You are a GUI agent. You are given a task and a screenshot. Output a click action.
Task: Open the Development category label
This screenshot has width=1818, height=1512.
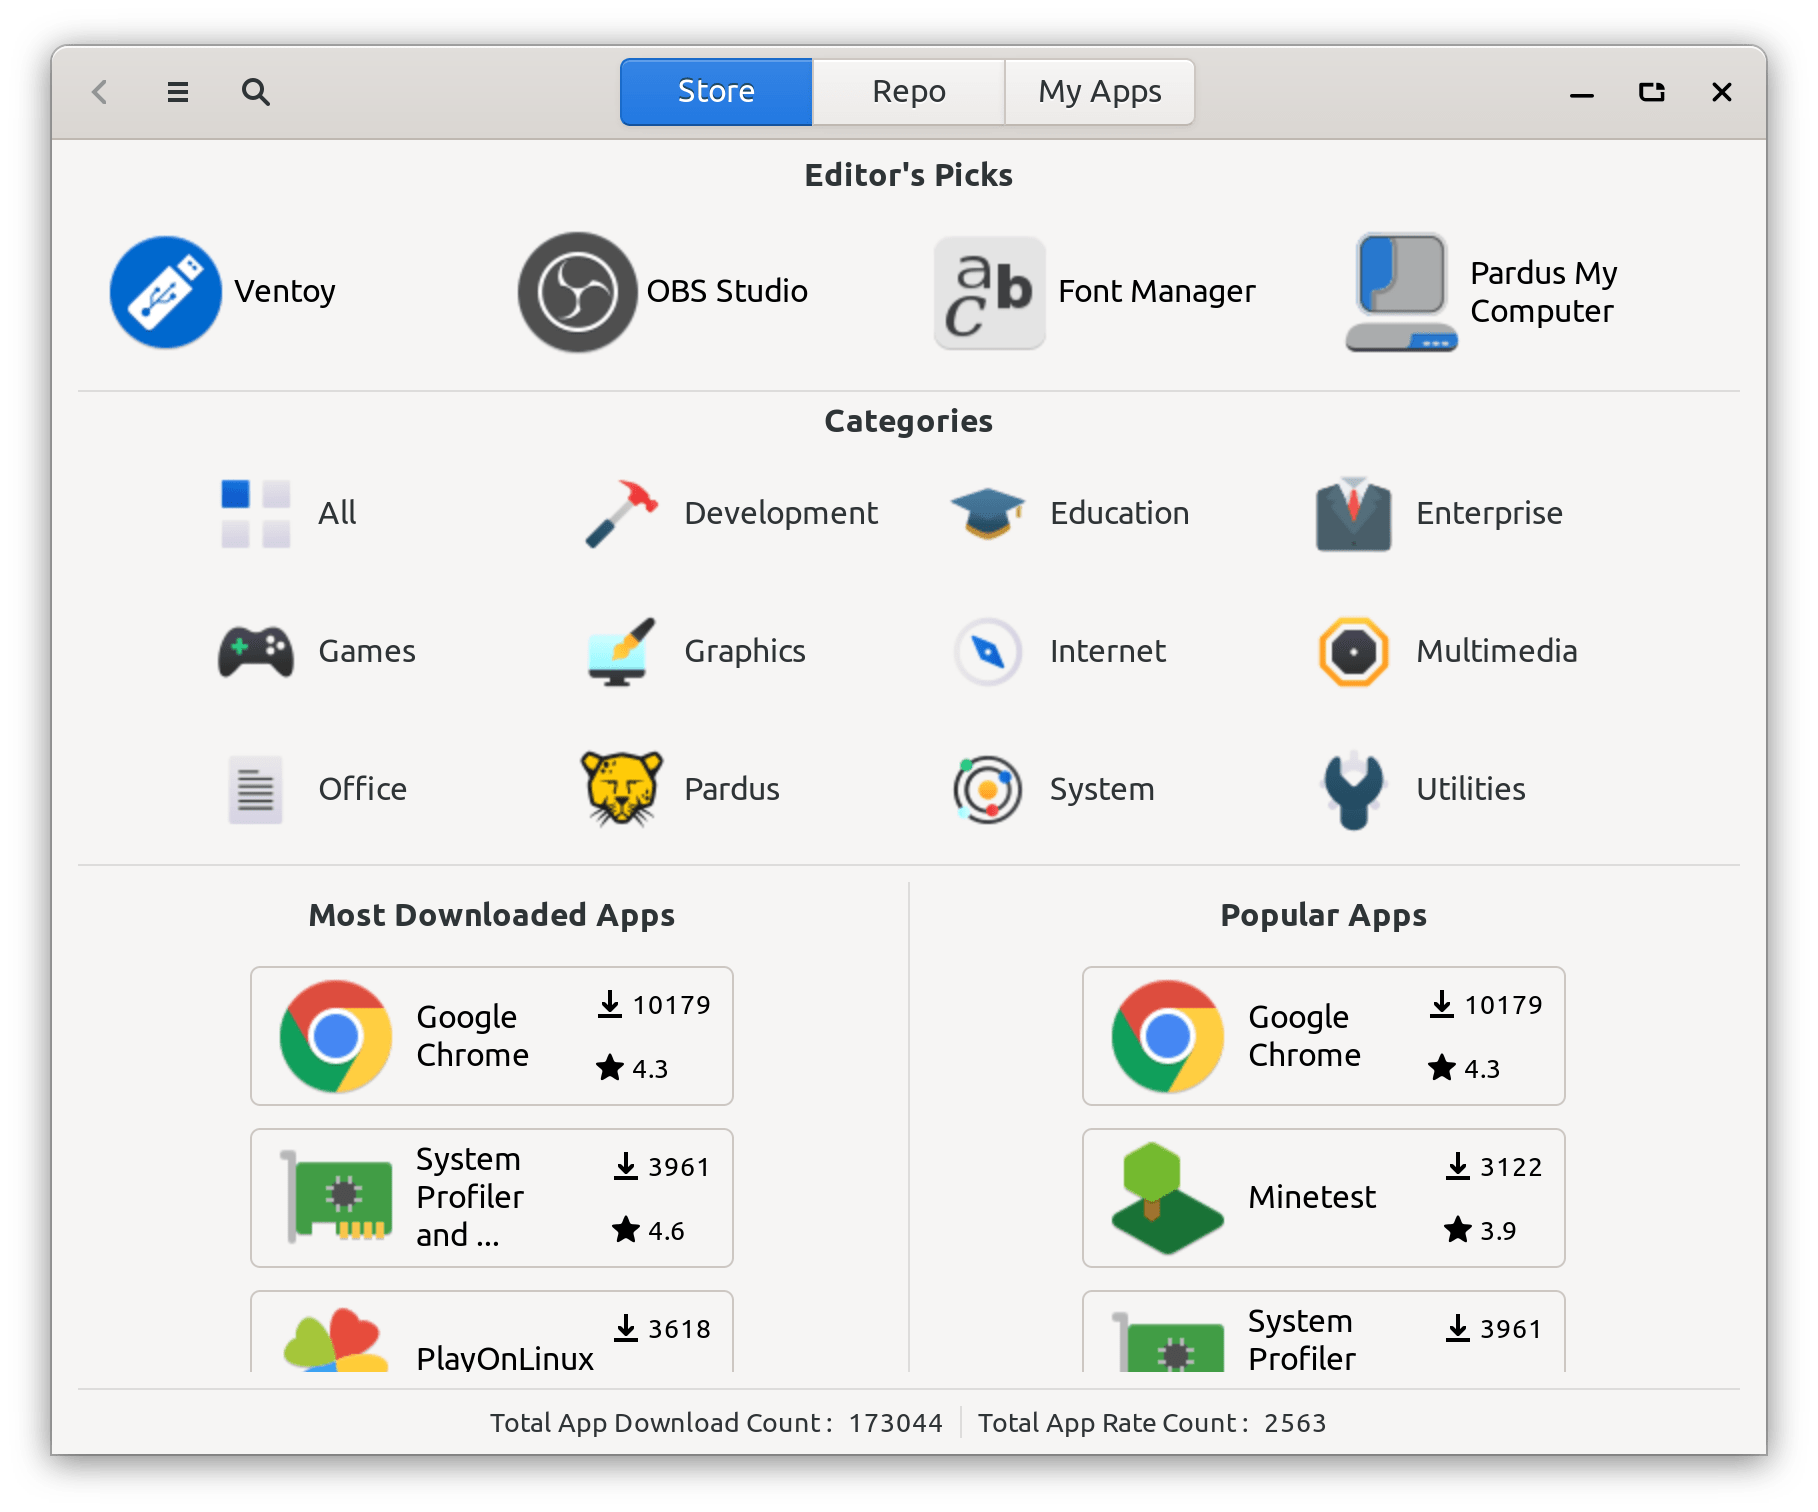781,513
